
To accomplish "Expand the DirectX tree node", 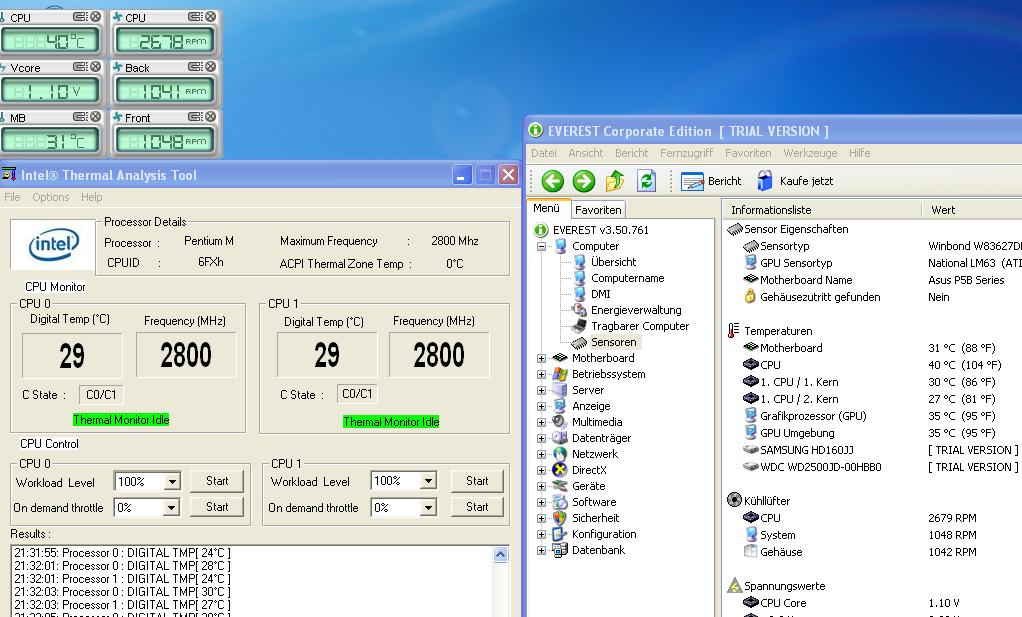I will coord(541,470).
